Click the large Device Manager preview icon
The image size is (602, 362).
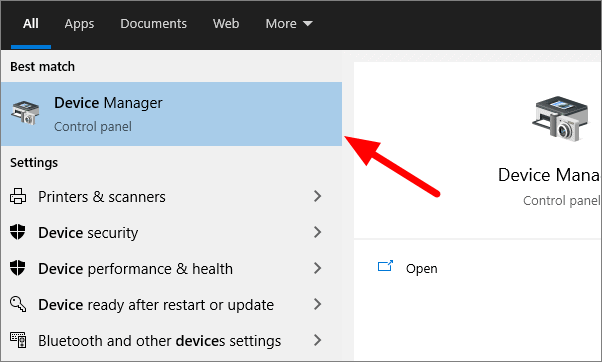click(x=560, y=119)
